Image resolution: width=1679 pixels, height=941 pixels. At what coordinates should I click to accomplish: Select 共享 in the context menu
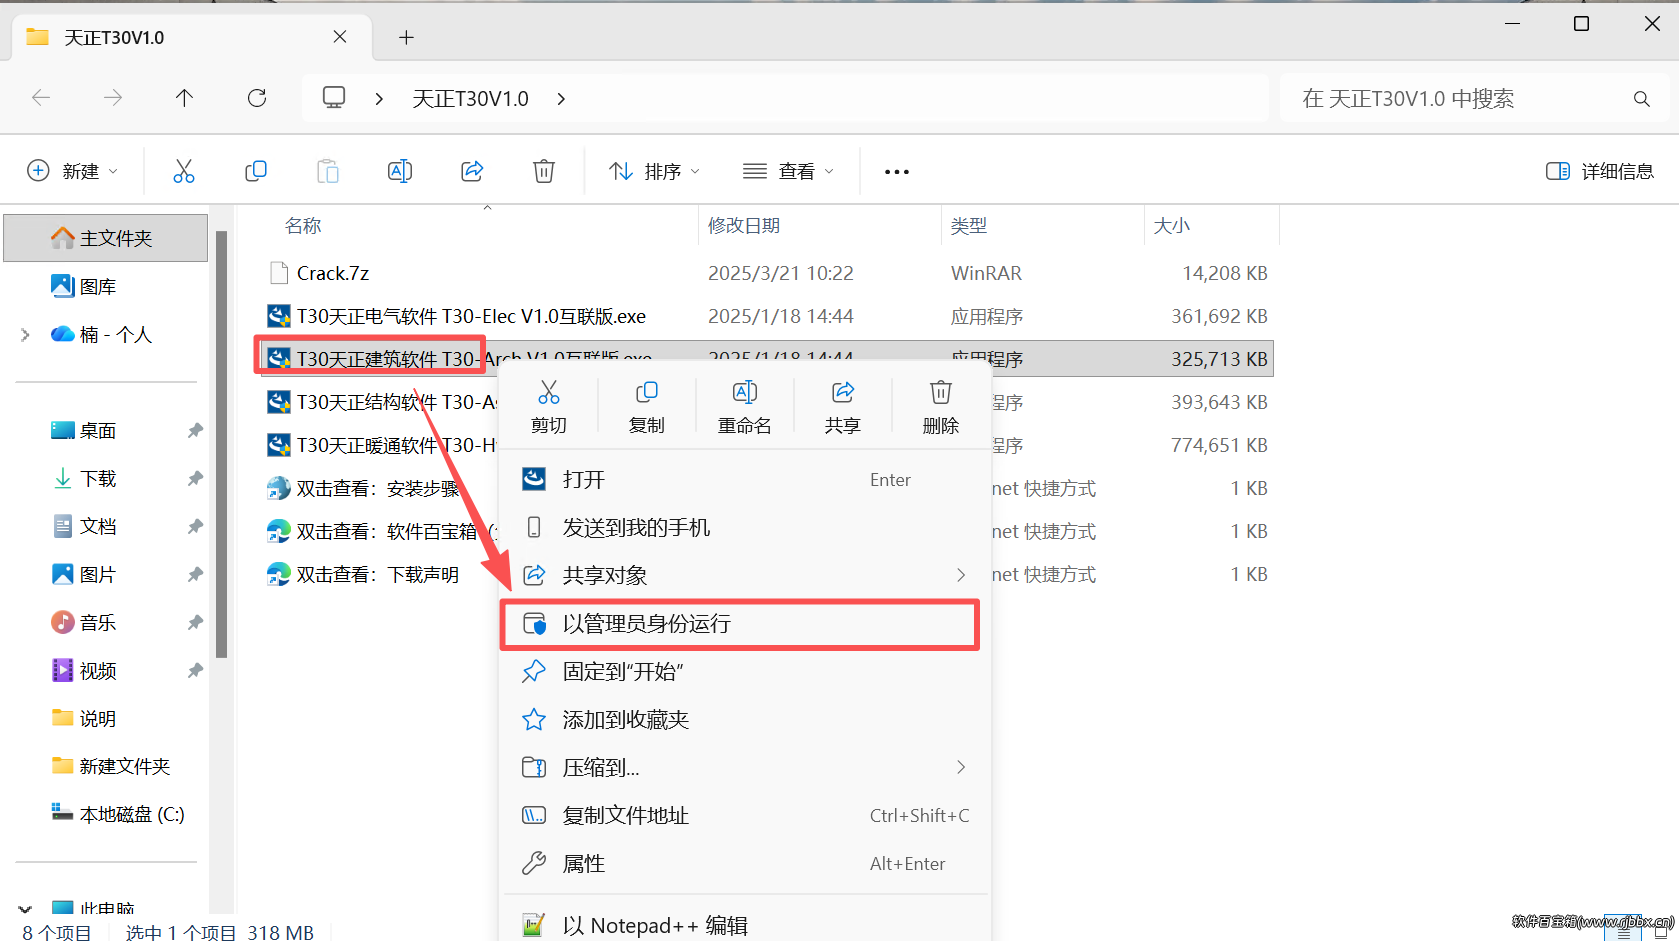click(843, 406)
